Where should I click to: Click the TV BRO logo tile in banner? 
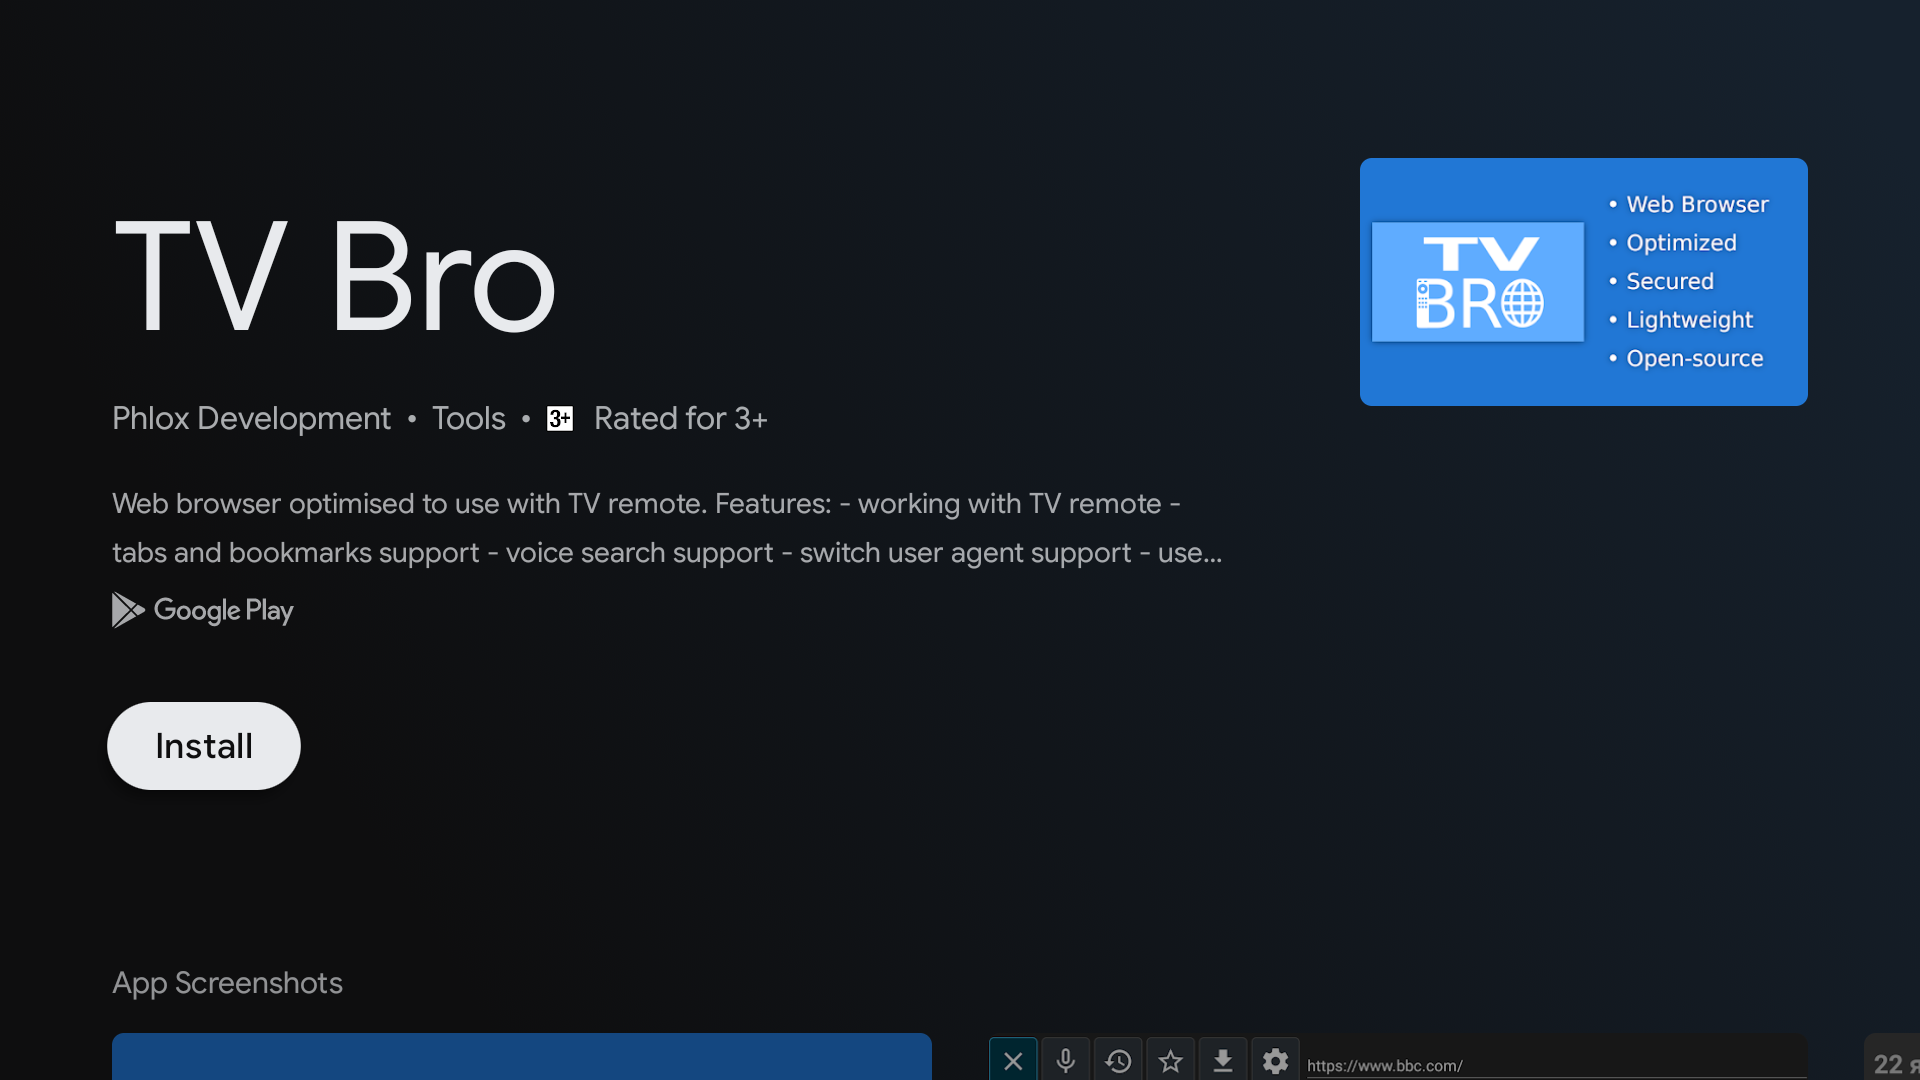point(1478,282)
